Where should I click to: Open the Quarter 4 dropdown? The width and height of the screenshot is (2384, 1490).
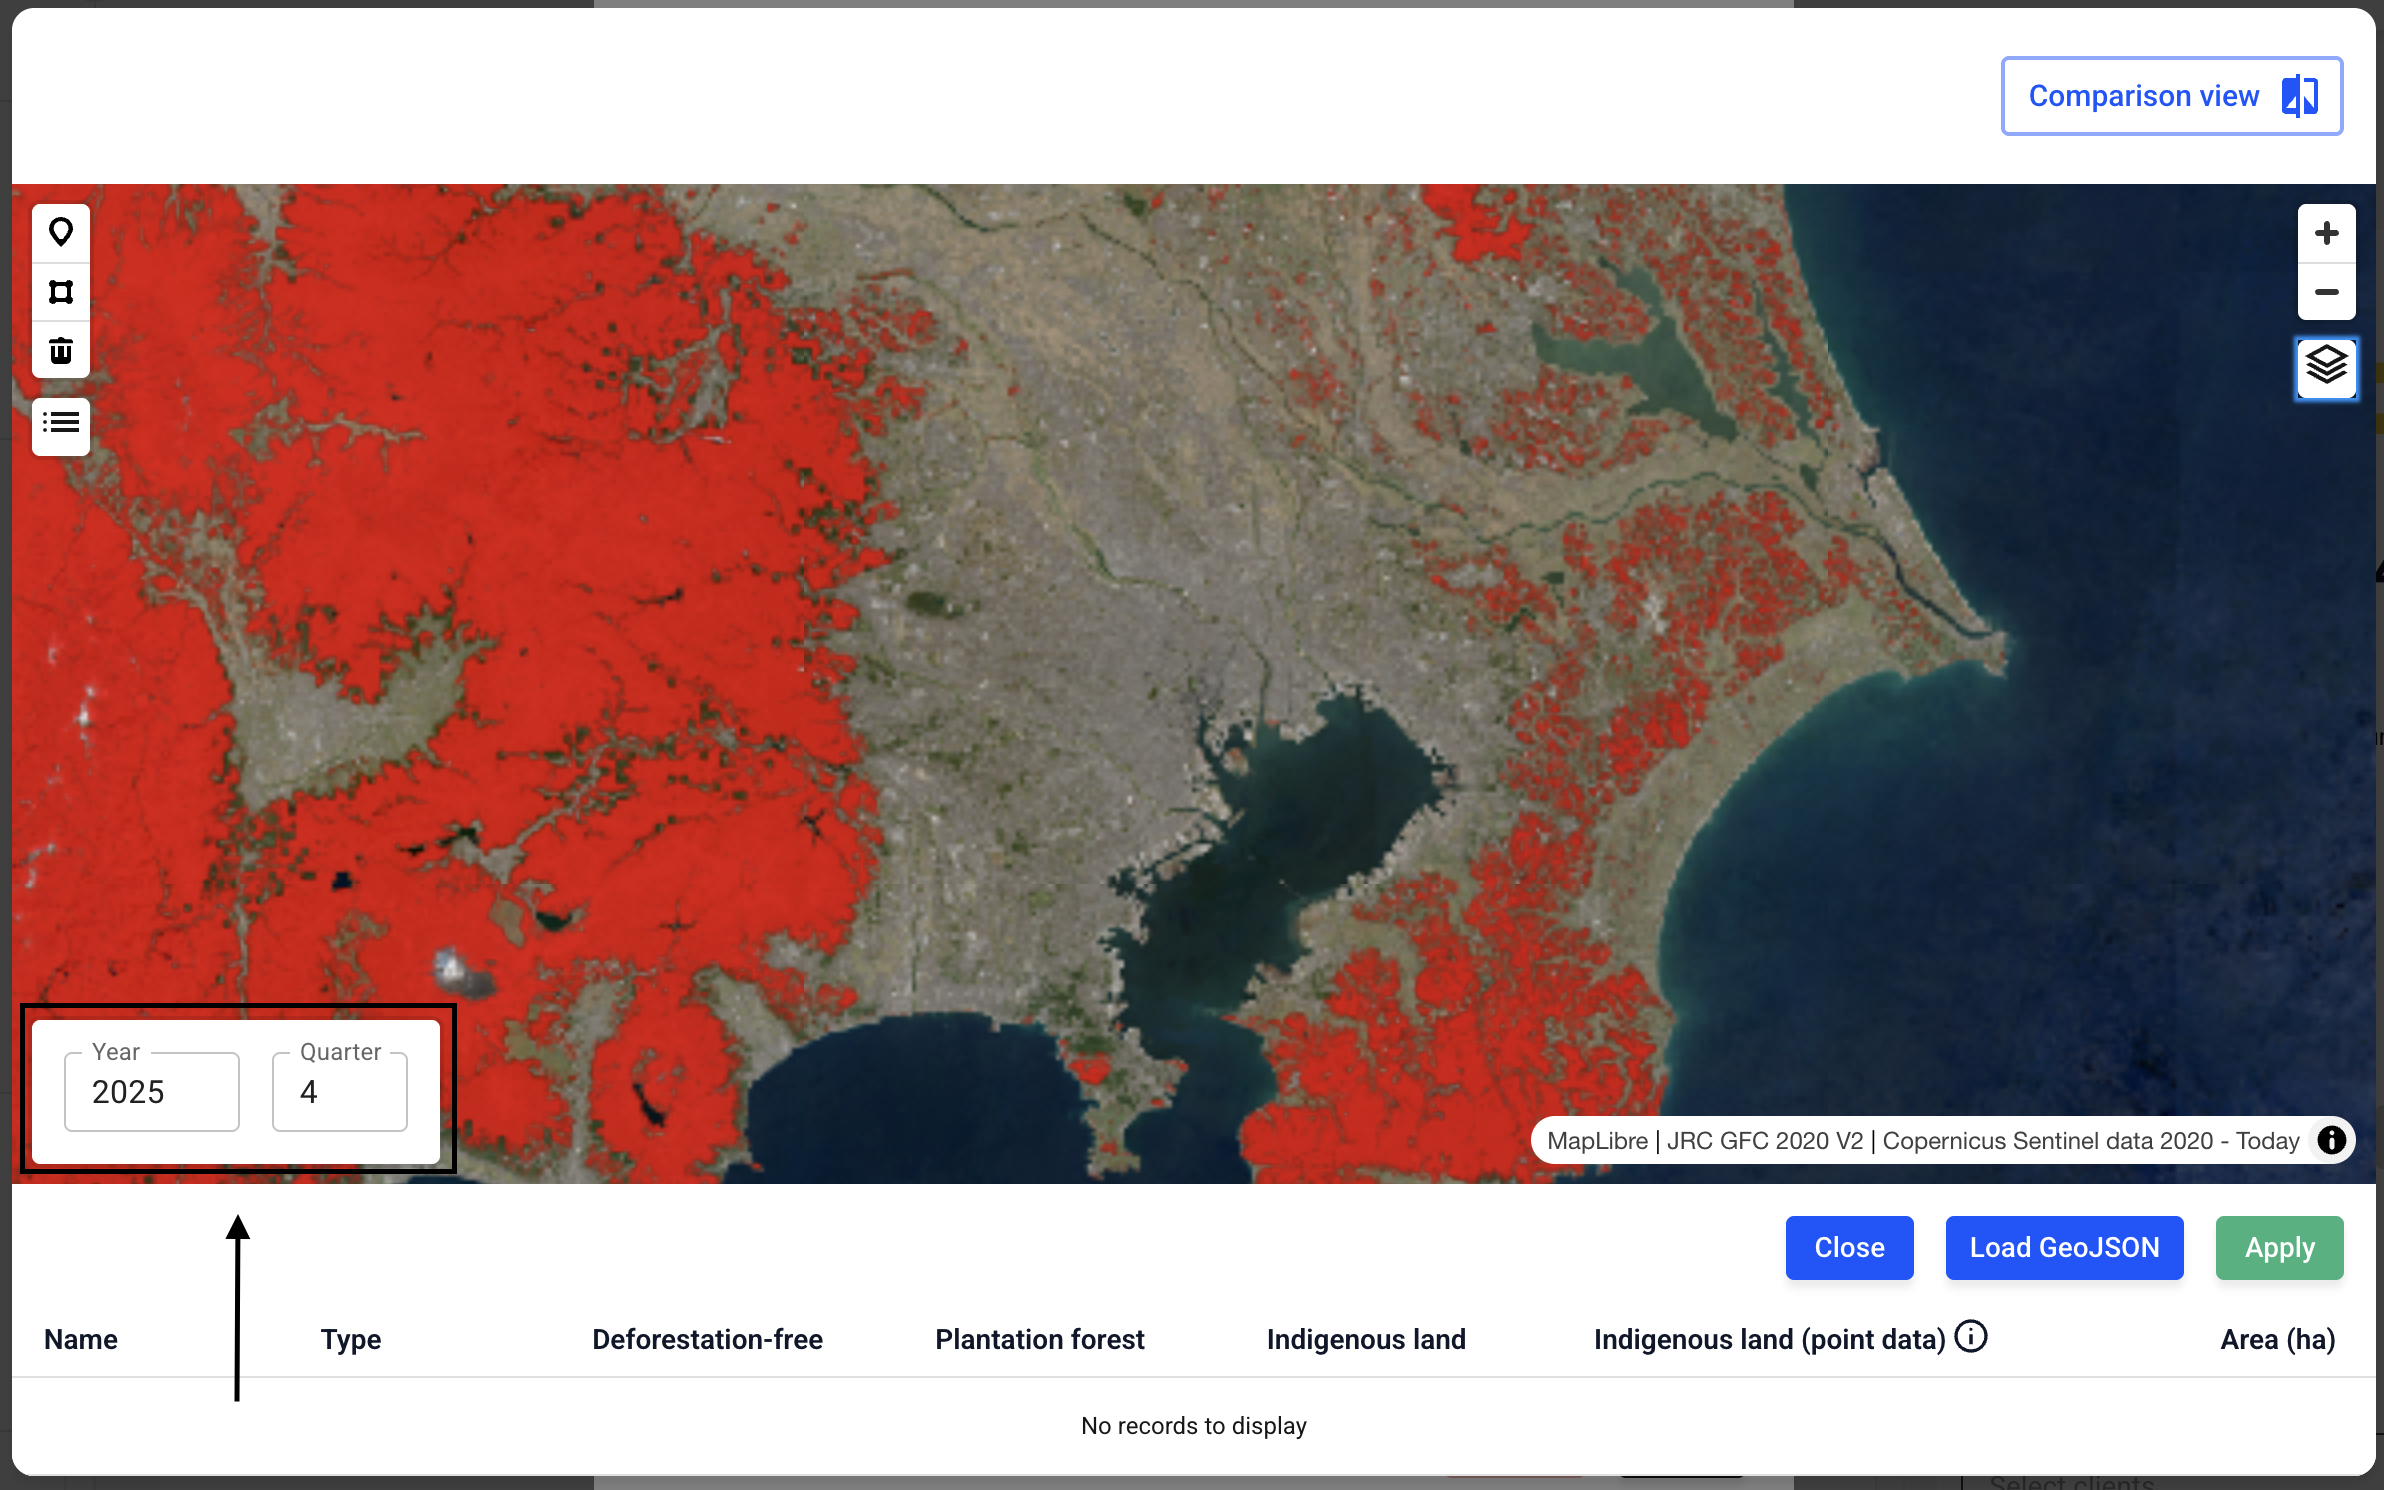click(340, 1092)
